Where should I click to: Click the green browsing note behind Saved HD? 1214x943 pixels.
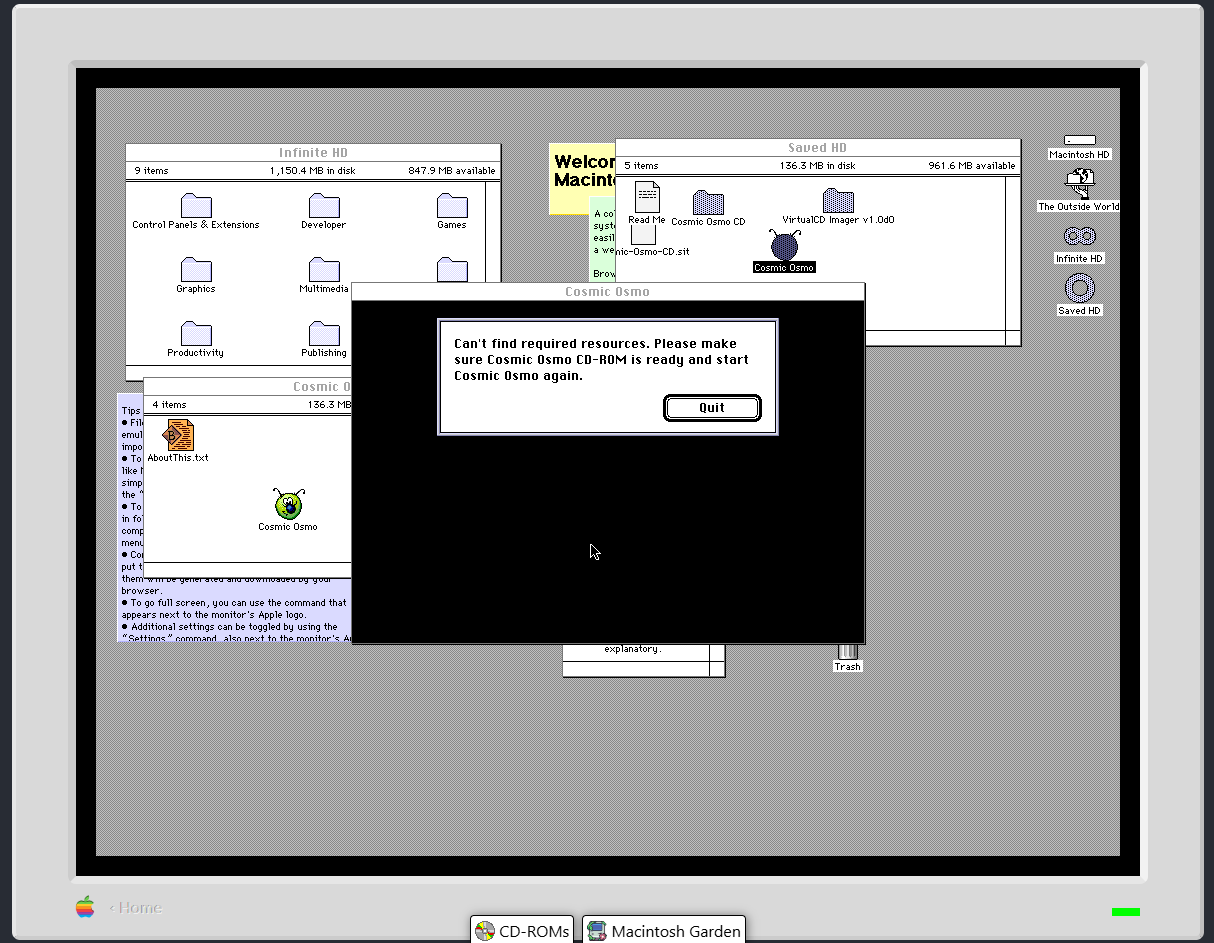coord(601,240)
